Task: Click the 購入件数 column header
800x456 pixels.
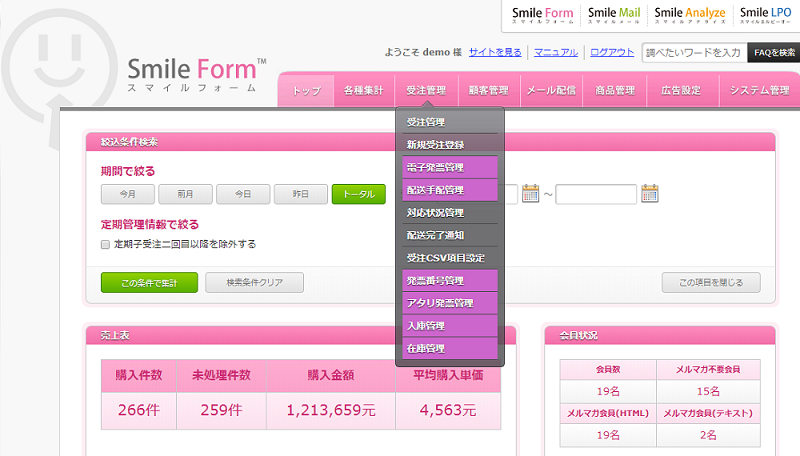Action: point(139,375)
